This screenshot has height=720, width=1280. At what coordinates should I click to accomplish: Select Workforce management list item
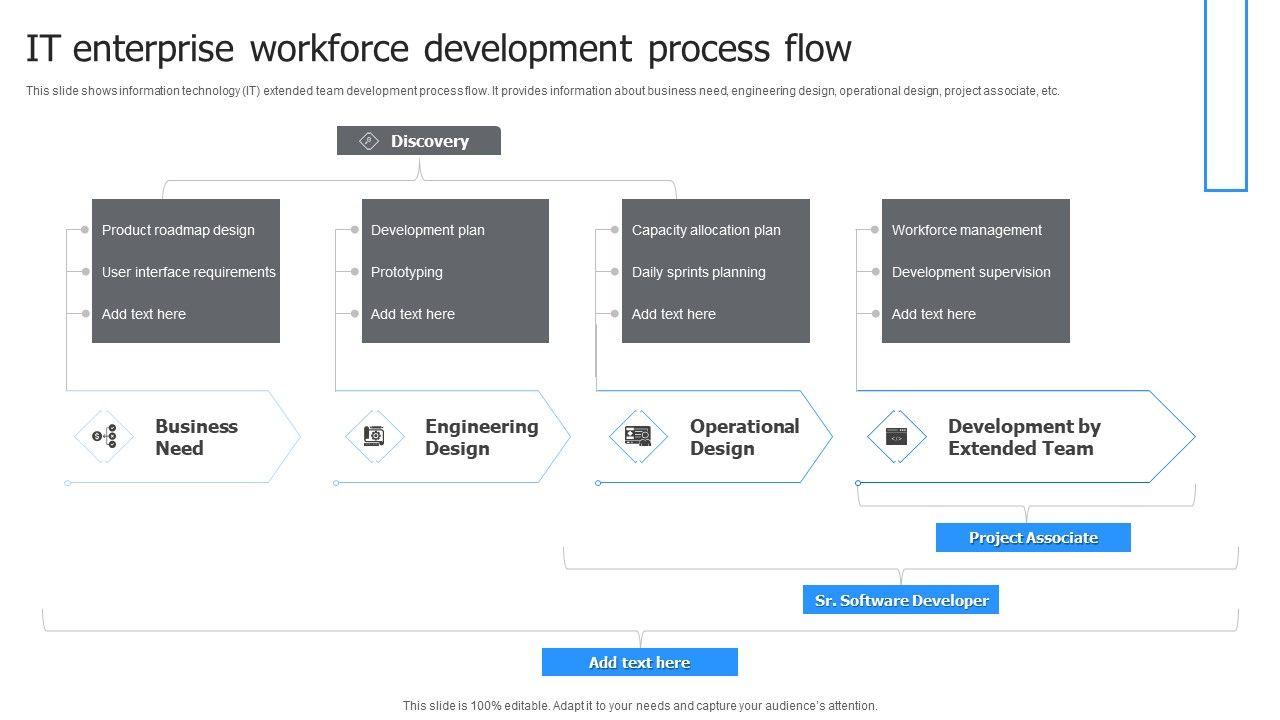(966, 230)
